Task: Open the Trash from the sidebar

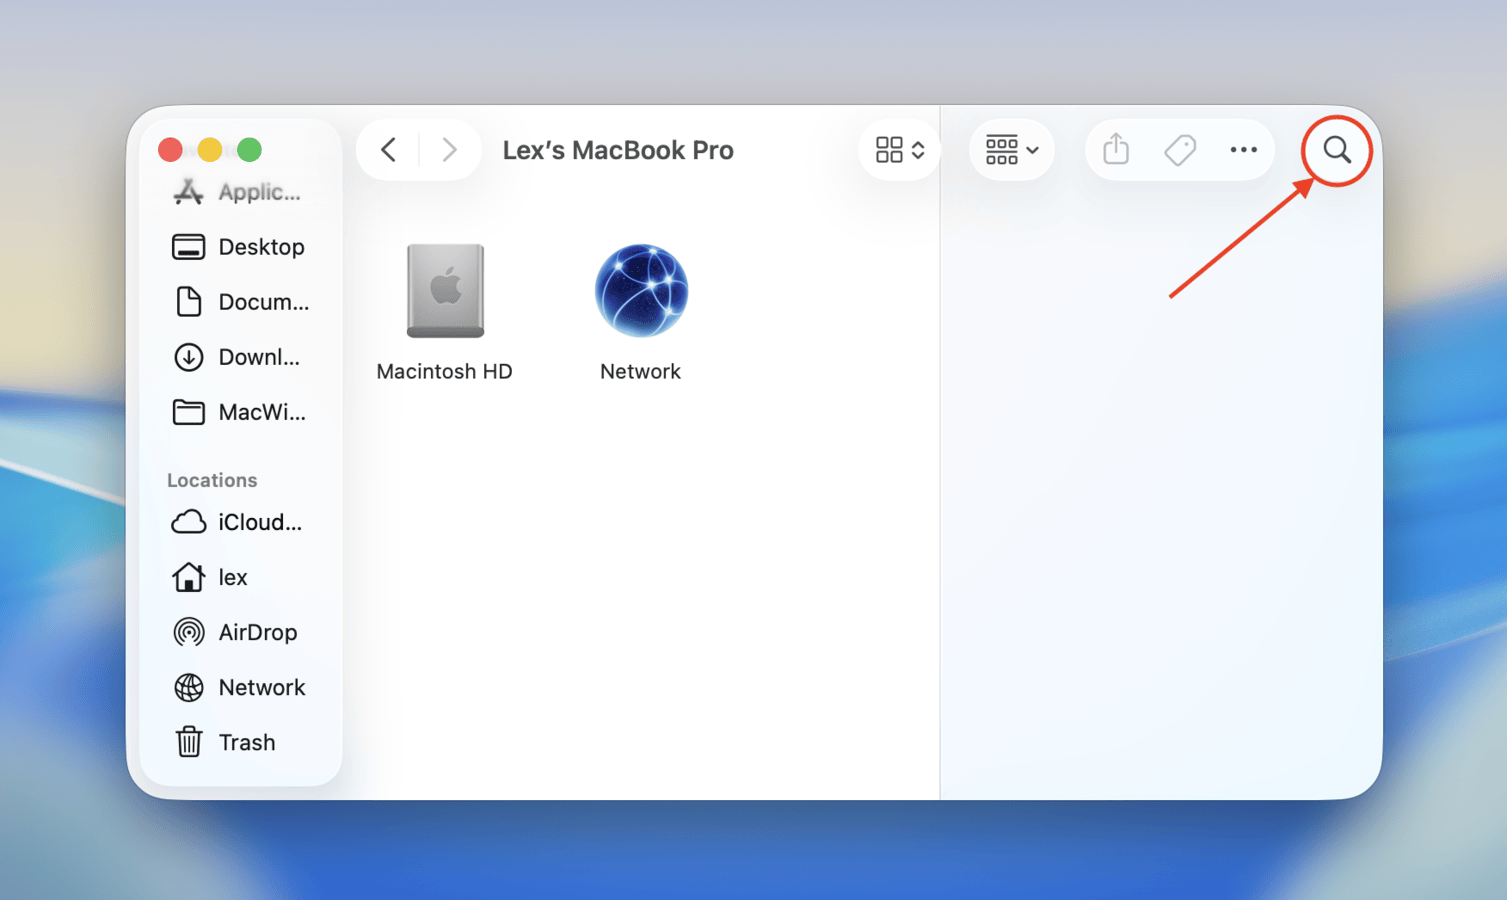Action: tap(247, 742)
